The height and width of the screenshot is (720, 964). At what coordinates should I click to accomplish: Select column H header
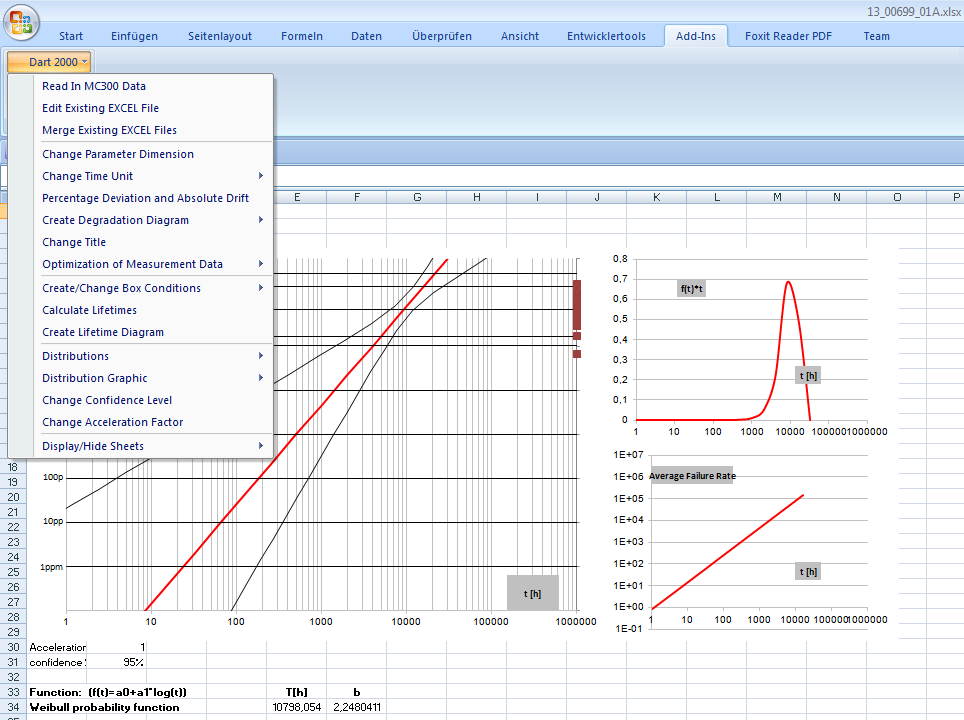[x=476, y=197]
